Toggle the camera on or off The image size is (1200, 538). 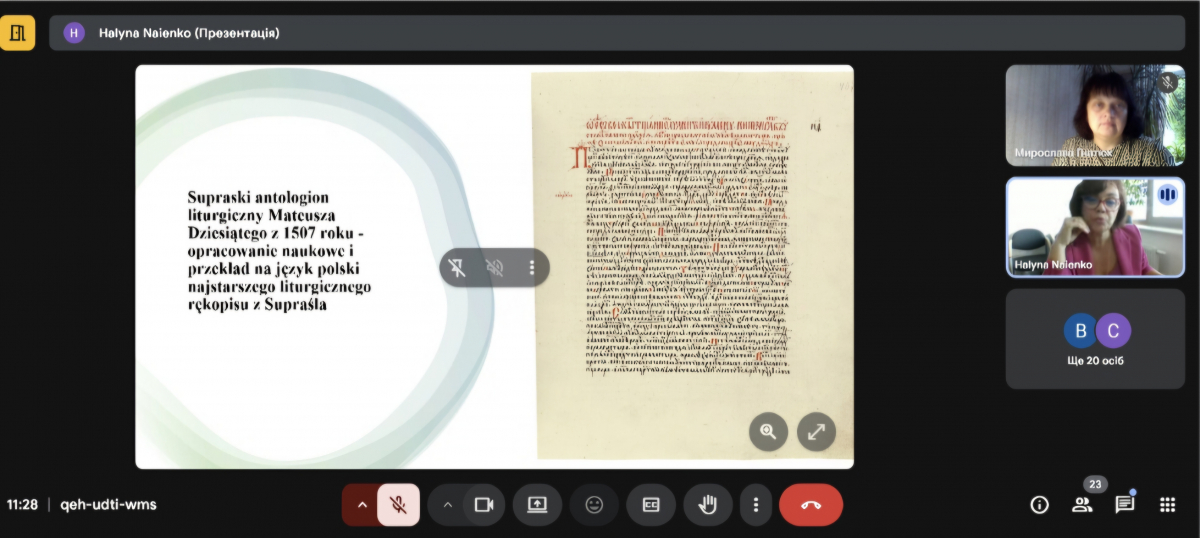pyautogui.click(x=484, y=505)
